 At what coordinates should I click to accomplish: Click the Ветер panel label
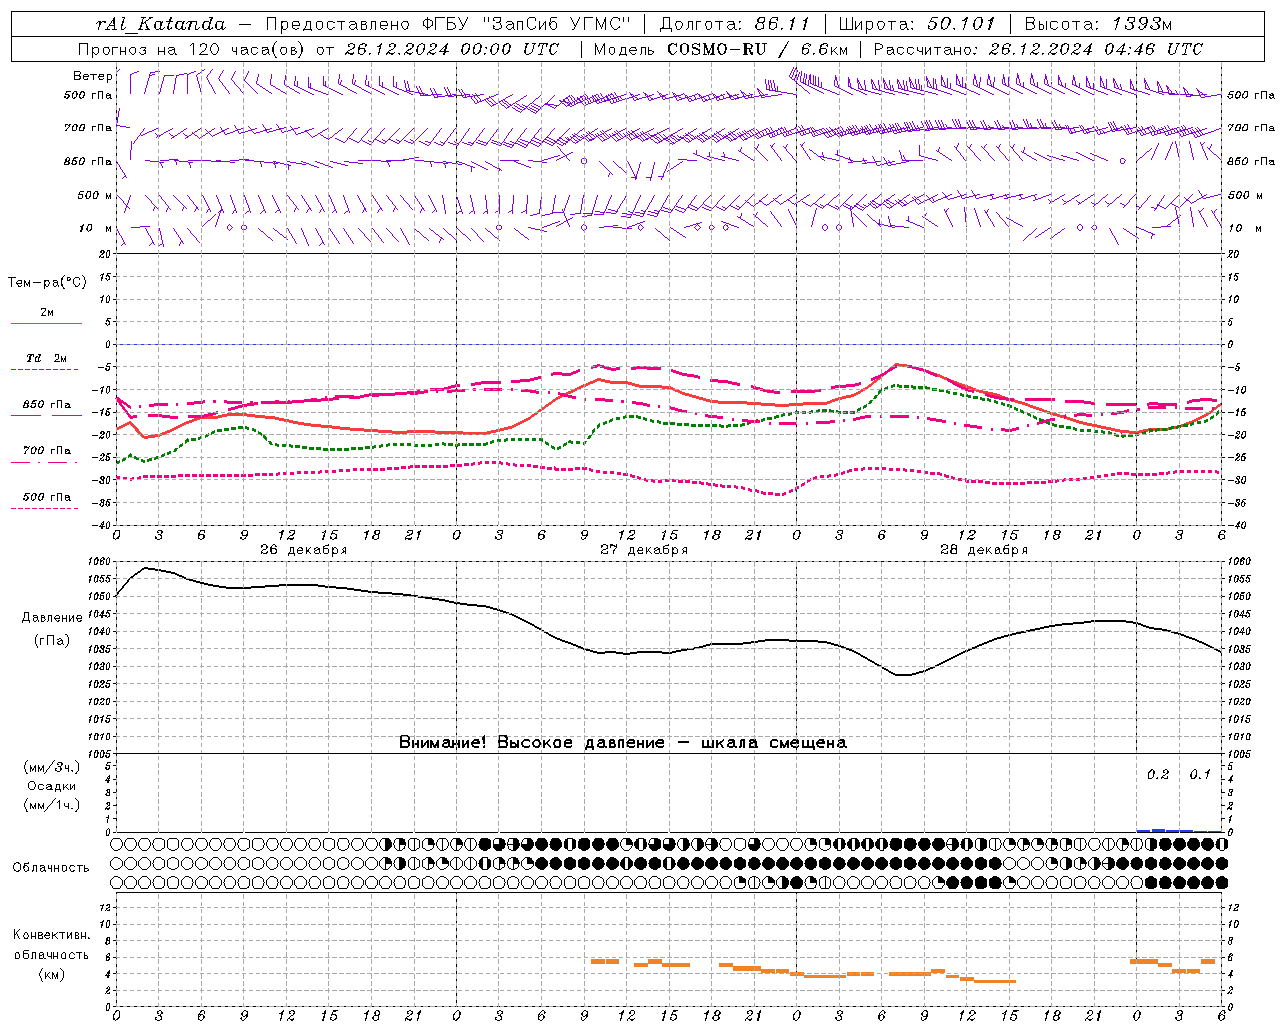(x=93, y=76)
